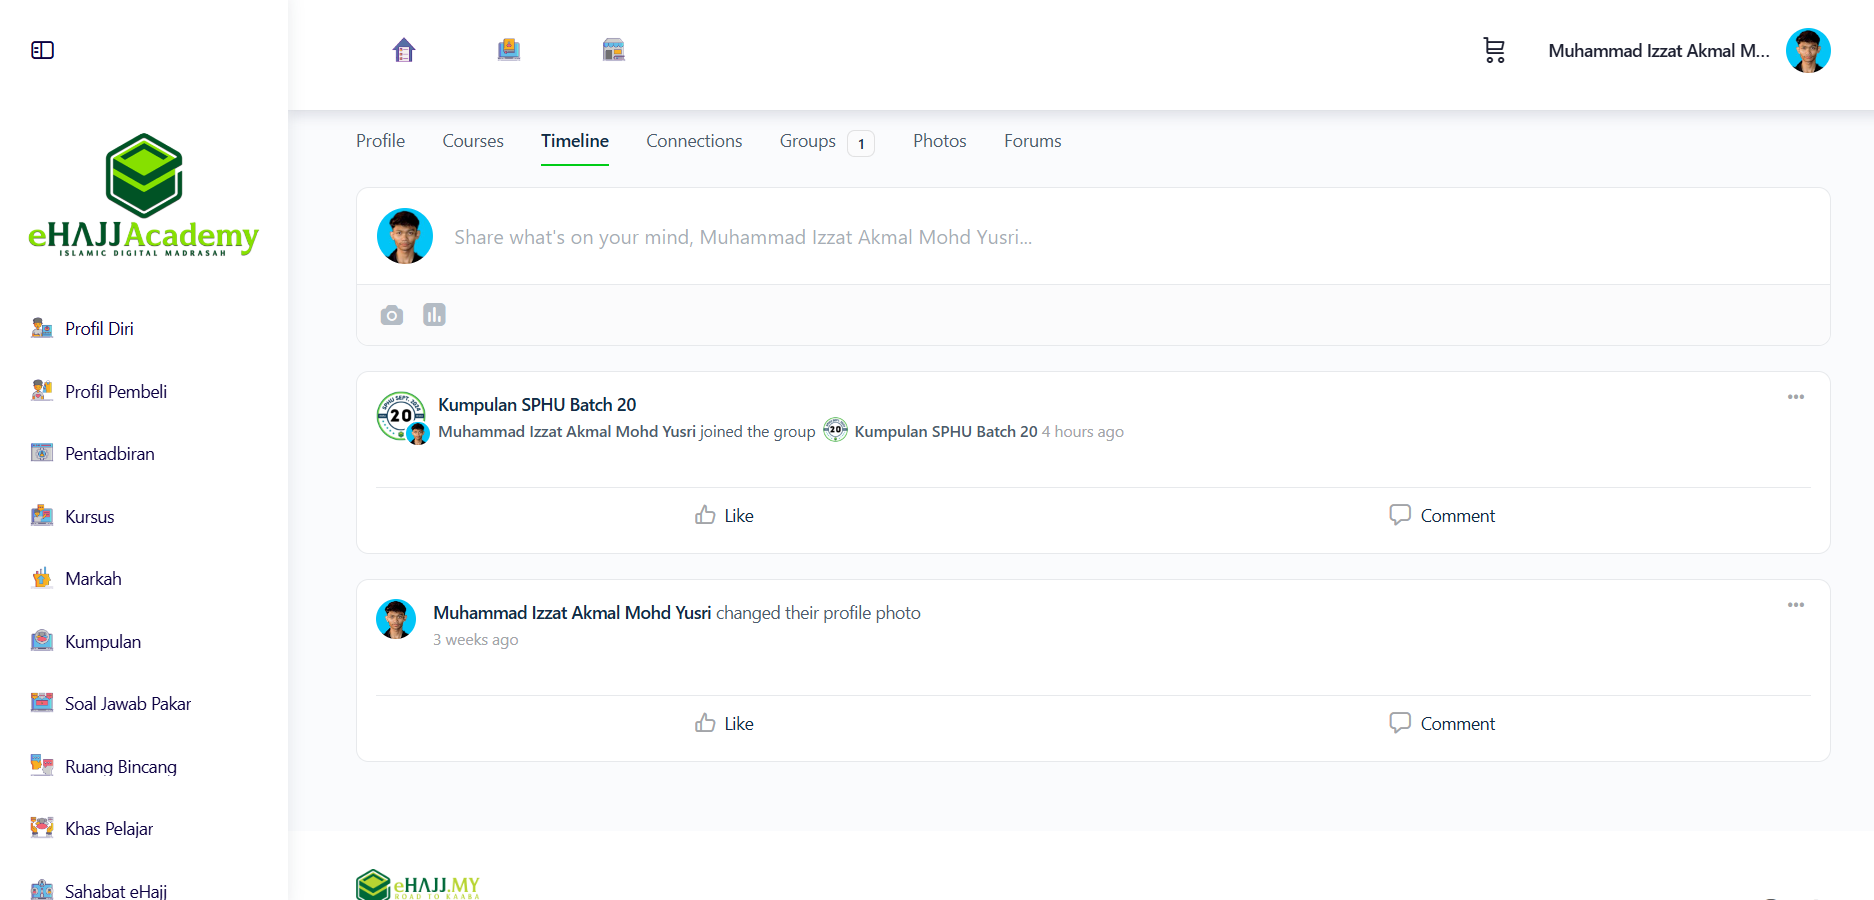Open the courses laptop icon in top bar
Viewport: 1874px width, 900px height.
tap(509, 50)
